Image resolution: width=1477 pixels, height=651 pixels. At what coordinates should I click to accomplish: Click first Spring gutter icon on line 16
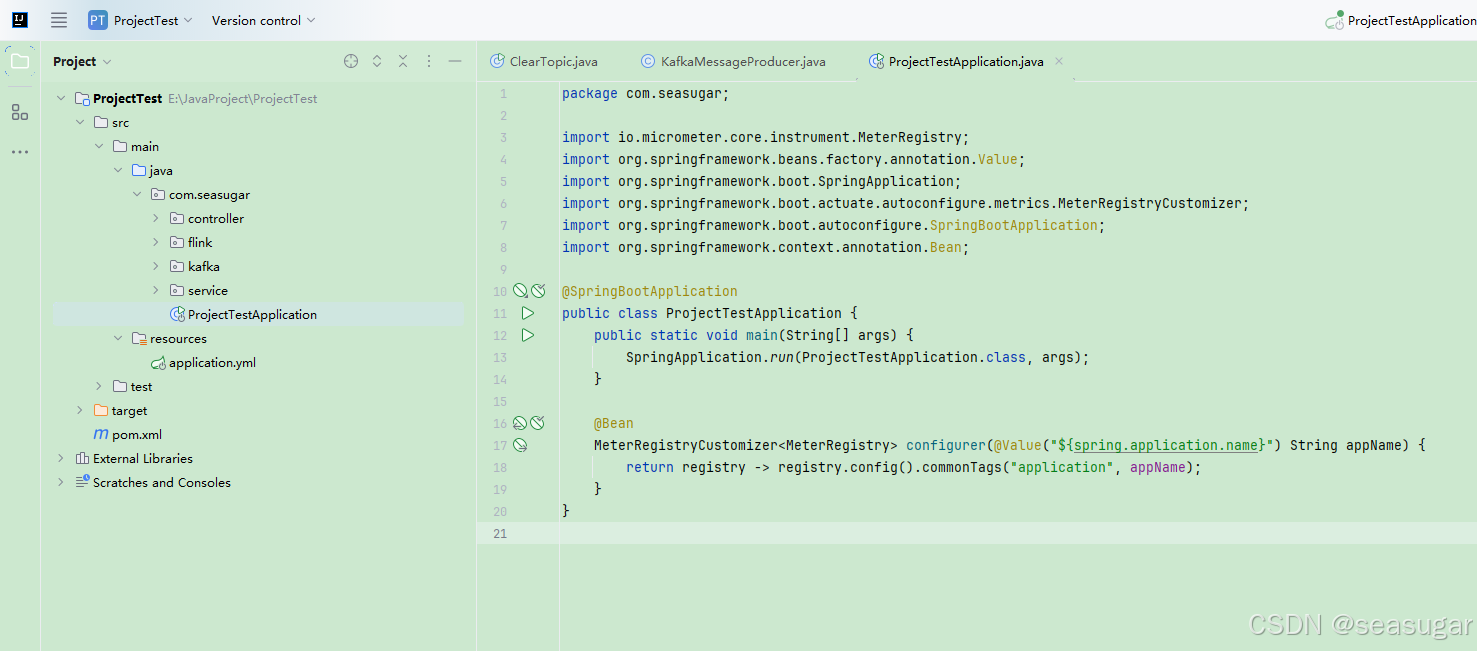tap(520, 423)
